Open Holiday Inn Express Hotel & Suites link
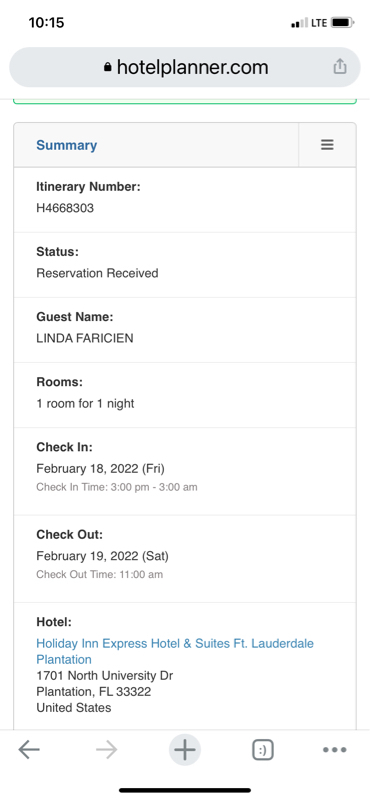 (175, 652)
